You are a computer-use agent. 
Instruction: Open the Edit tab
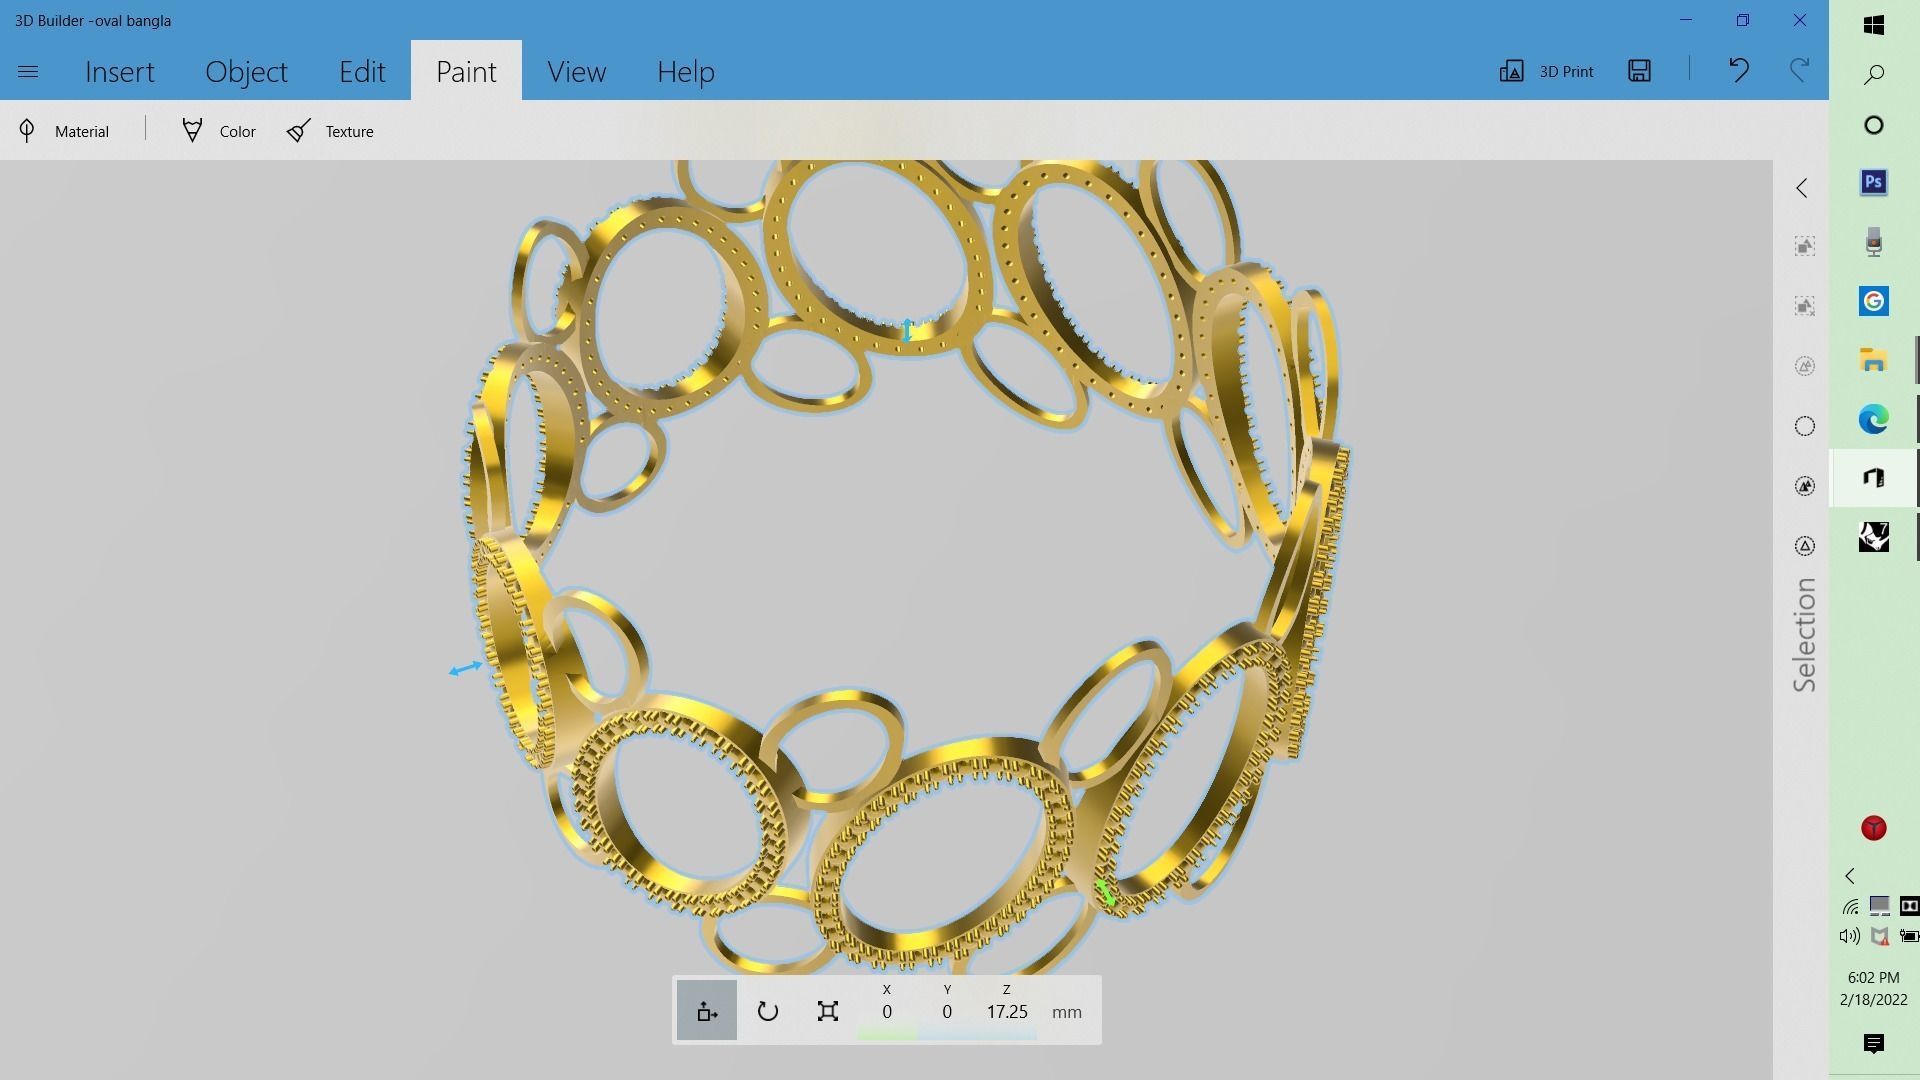(362, 71)
